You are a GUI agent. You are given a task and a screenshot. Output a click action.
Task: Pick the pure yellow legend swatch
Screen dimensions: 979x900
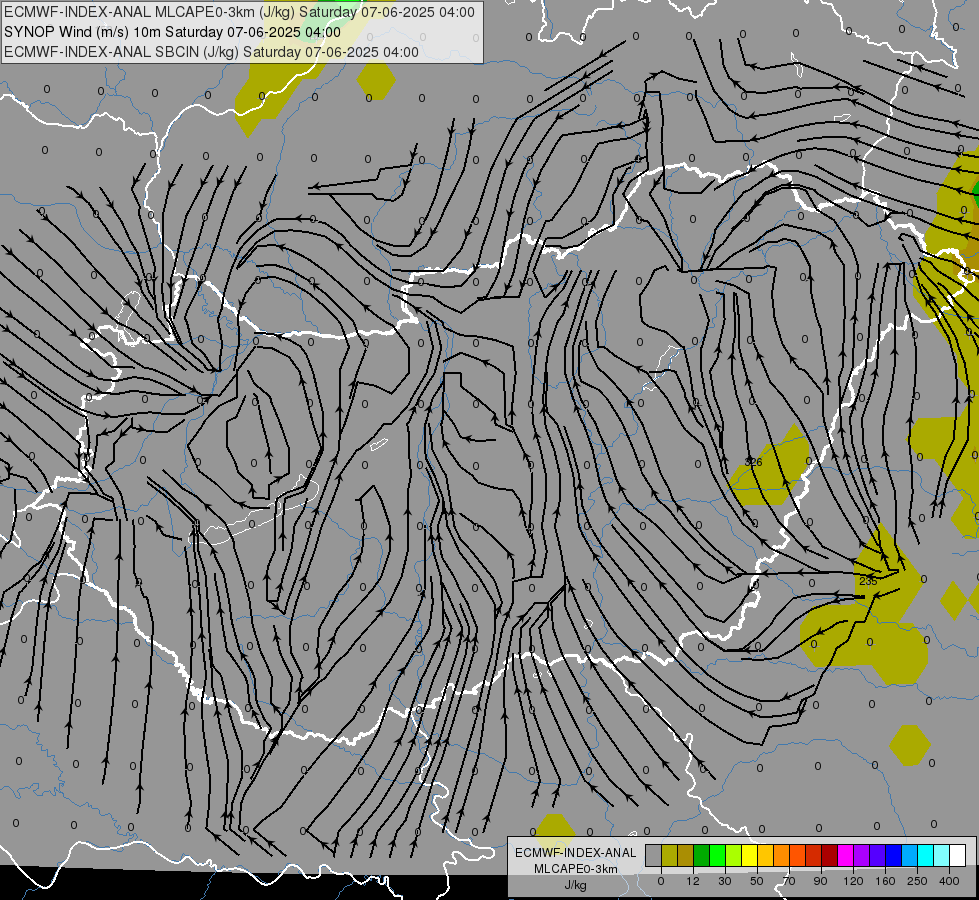click(x=749, y=855)
